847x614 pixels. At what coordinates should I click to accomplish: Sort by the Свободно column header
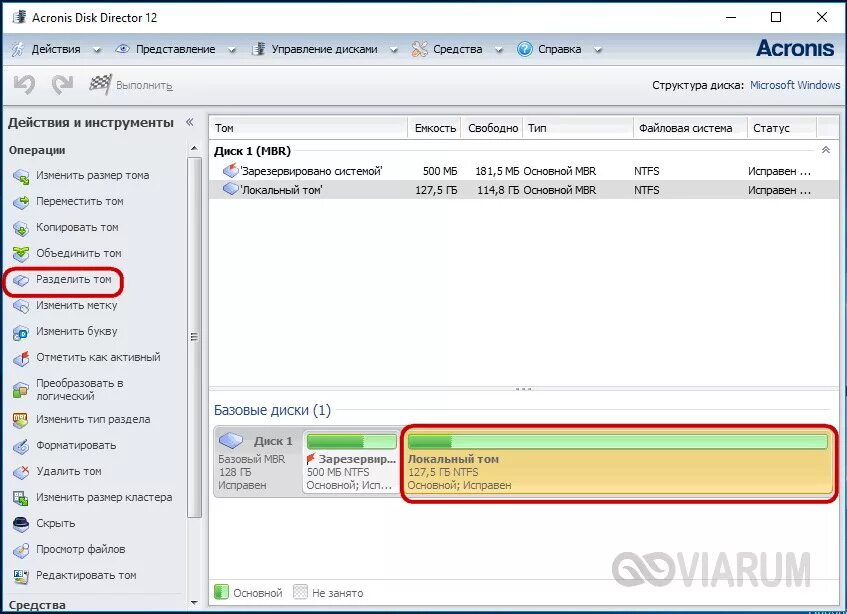coord(492,128)
